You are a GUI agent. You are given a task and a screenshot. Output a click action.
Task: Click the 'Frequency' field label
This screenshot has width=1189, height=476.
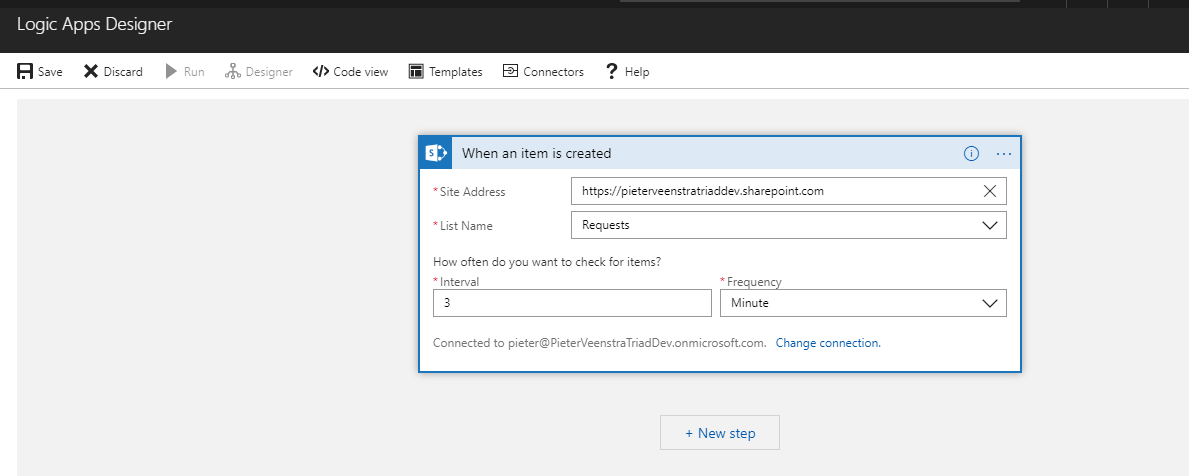click(754, 282)
